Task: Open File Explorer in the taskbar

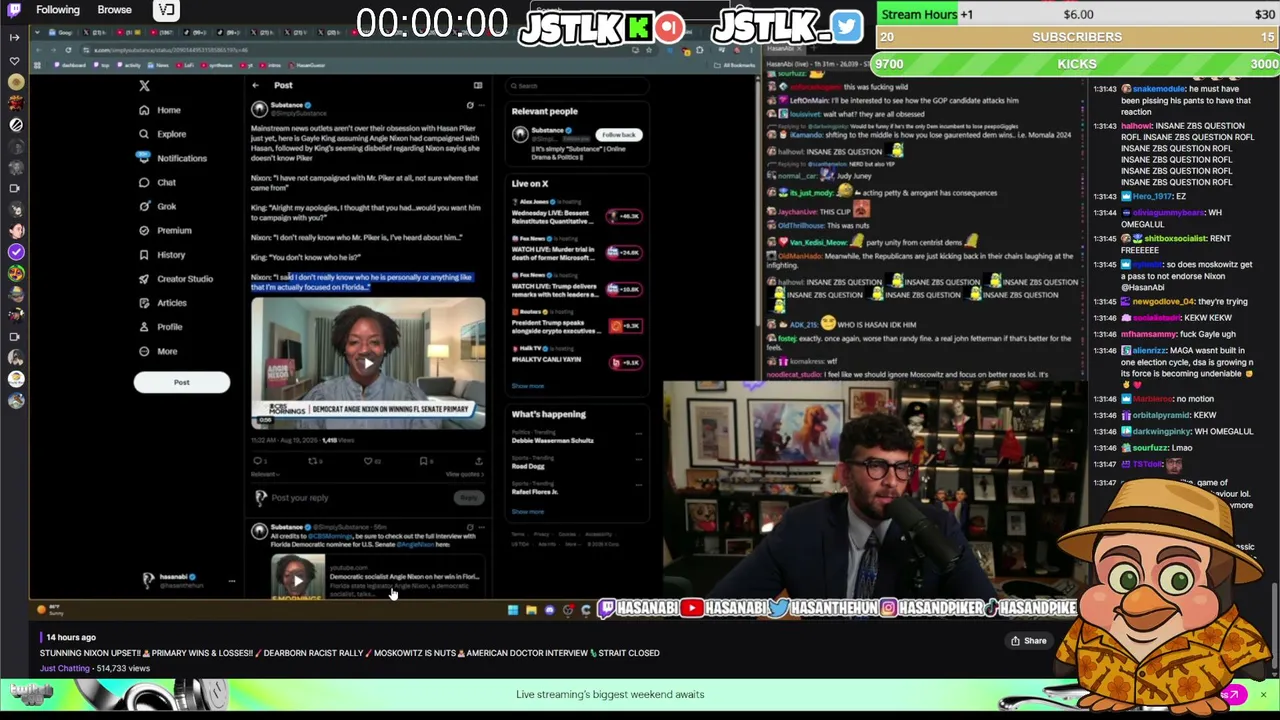Action: (531, 610)
